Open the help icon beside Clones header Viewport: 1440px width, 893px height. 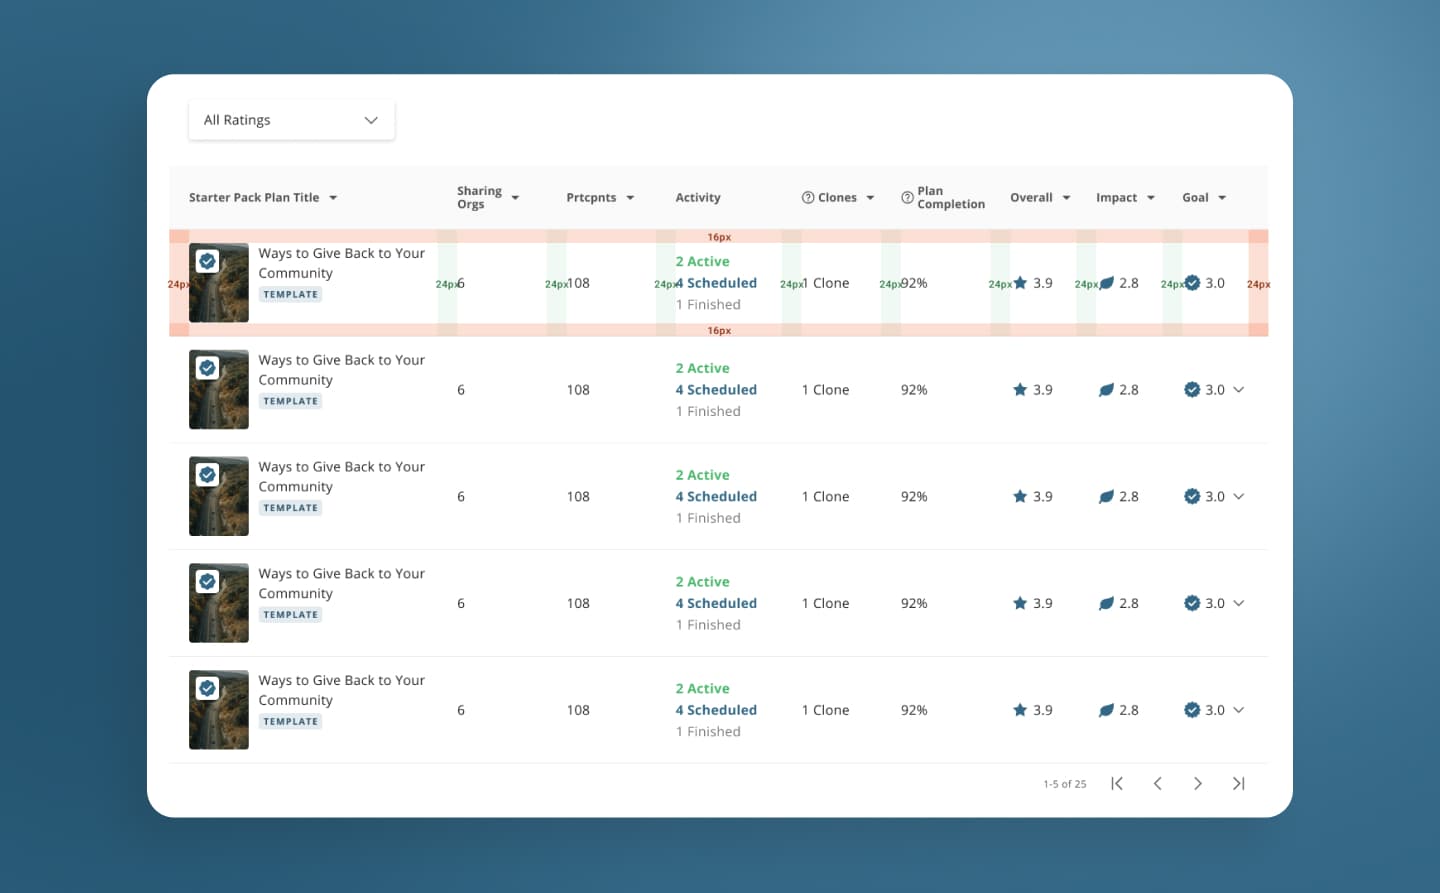point(808,197)
